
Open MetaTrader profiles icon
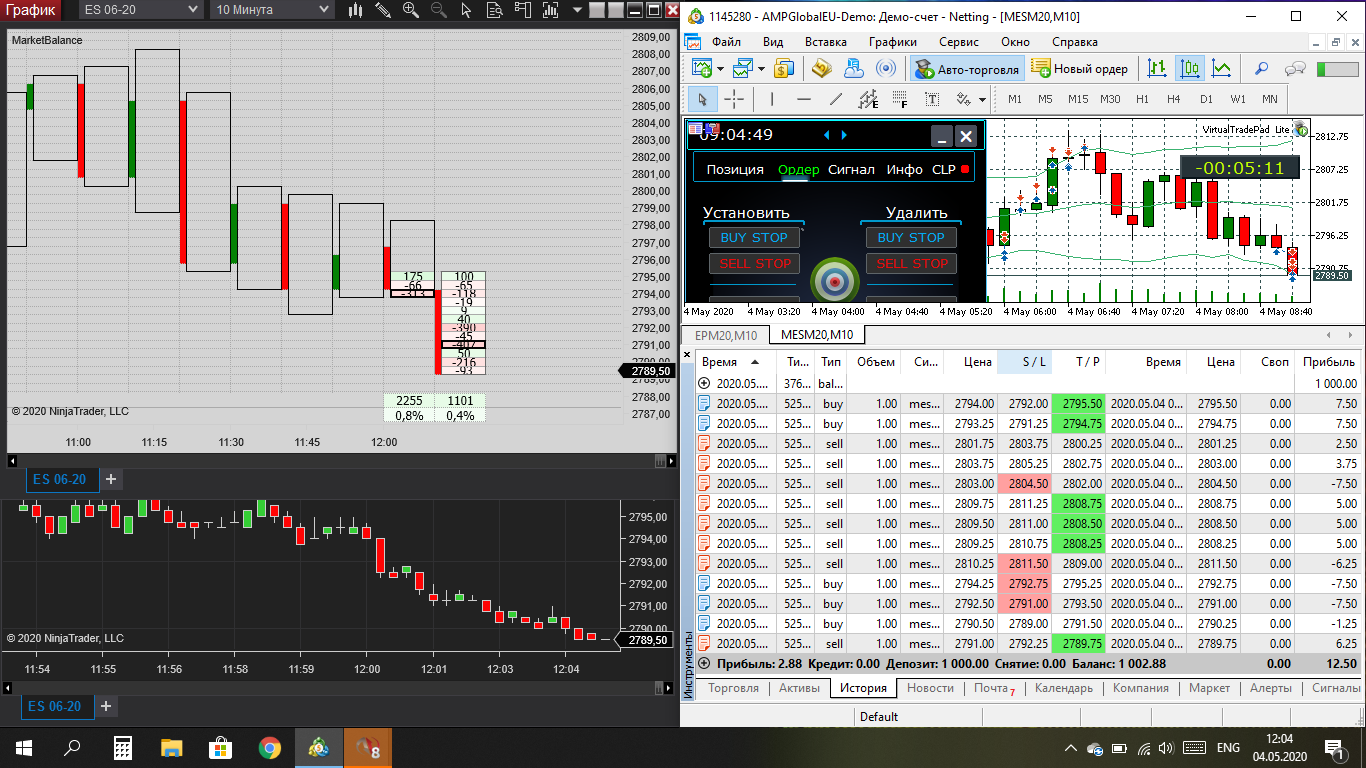pyautogui.click(x=743, y=68)
